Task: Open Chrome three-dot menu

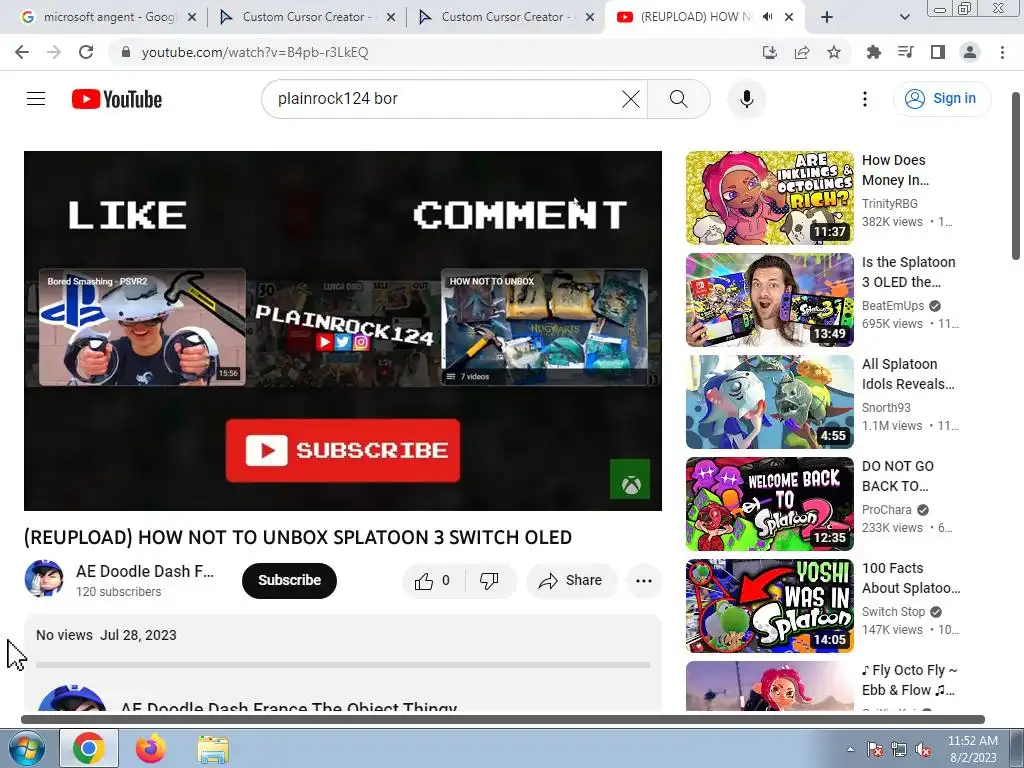Action: [1002, 52]
